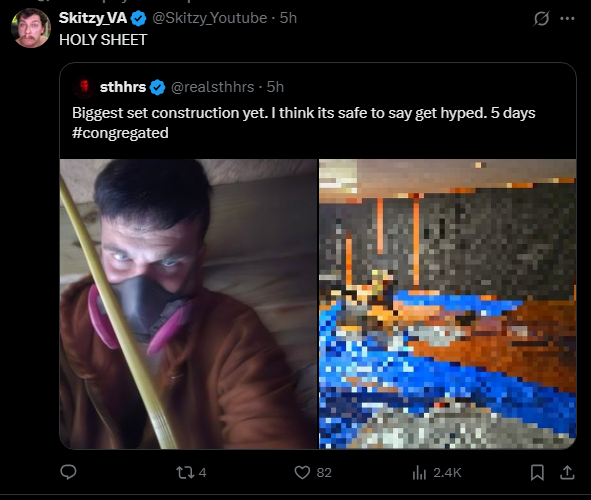Repost the tweet with 4 reposts
This screenshot has width=591, height=500.
184,472
